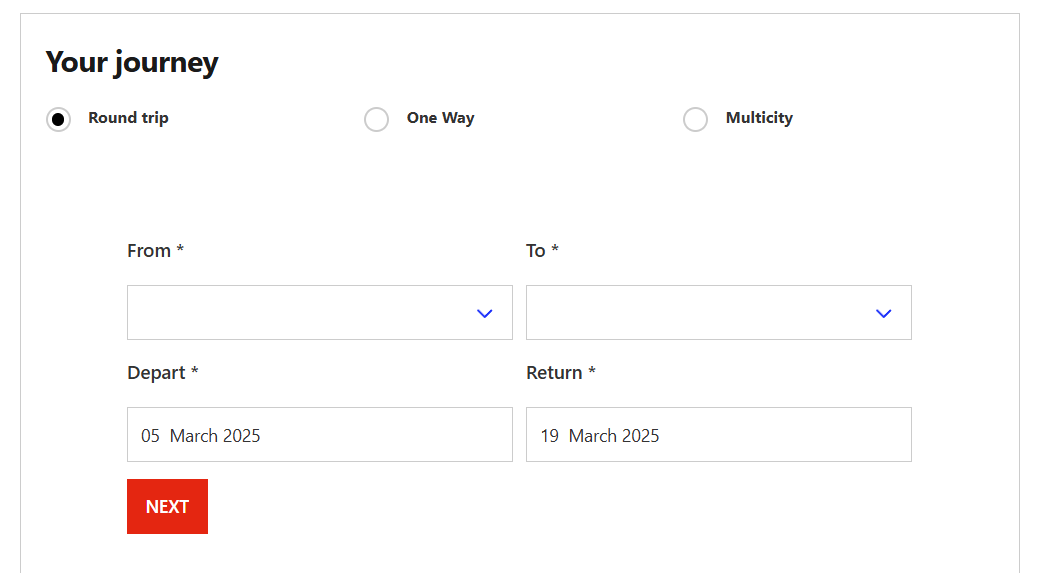
Task: Click the Depart date field showing 05 March 2025
Action: click(320, 435)
